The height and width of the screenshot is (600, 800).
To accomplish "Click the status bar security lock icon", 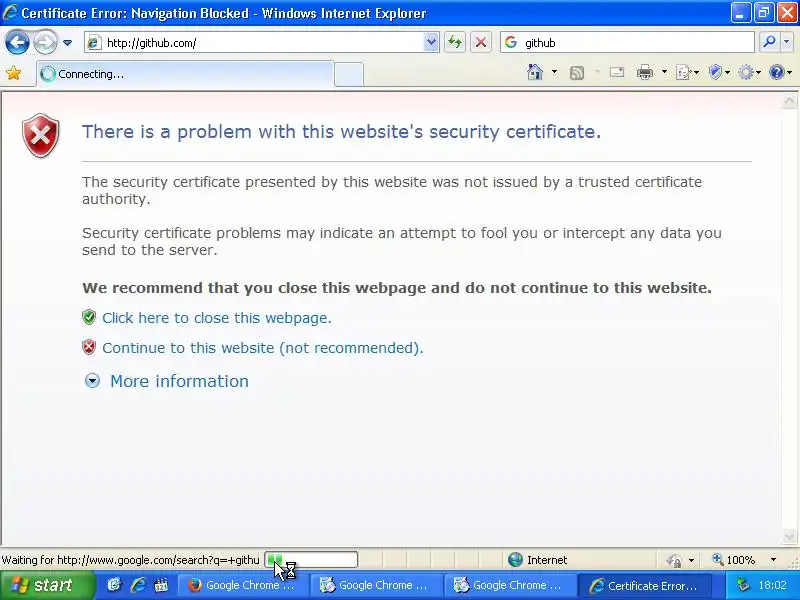I will tap(674, 560).
